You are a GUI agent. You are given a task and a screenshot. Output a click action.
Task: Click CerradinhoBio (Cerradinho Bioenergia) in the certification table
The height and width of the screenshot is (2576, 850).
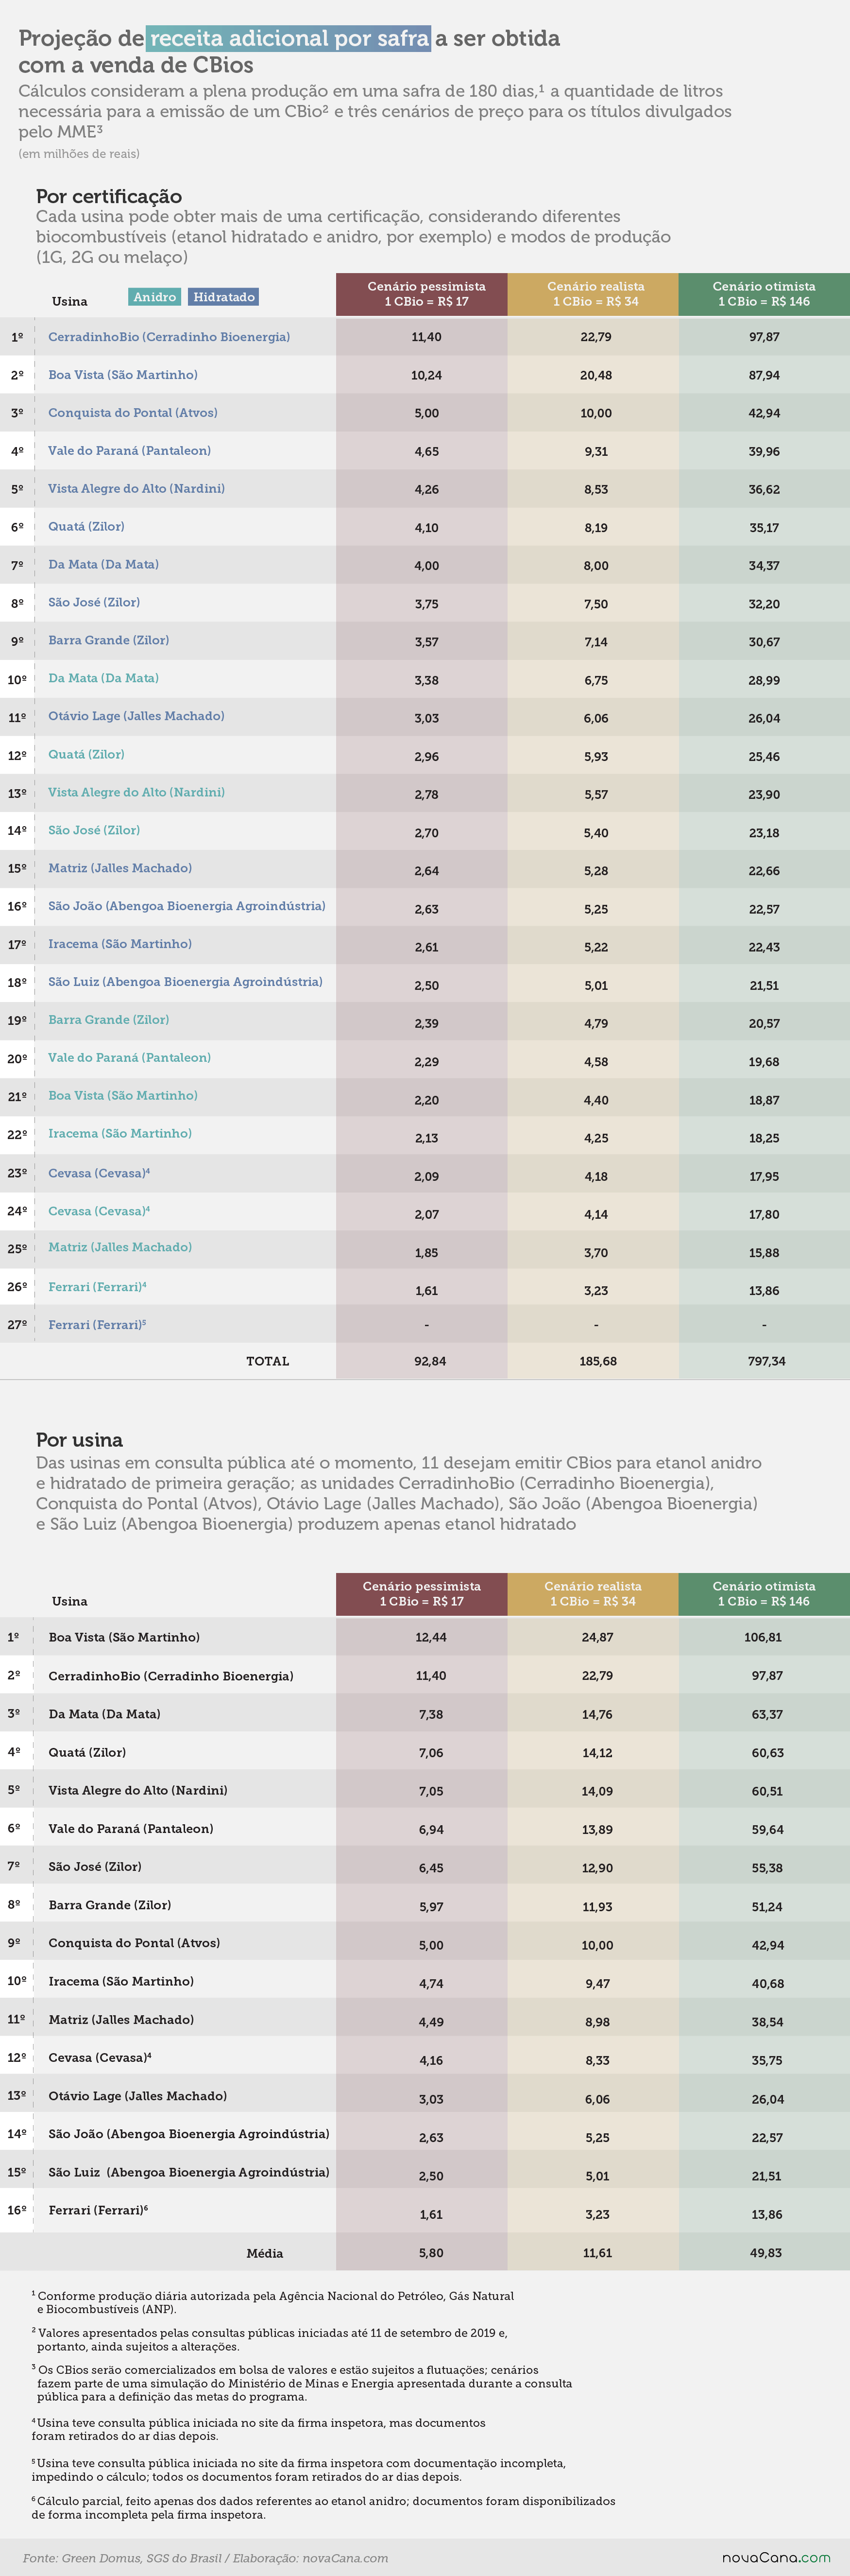point(169,337)
